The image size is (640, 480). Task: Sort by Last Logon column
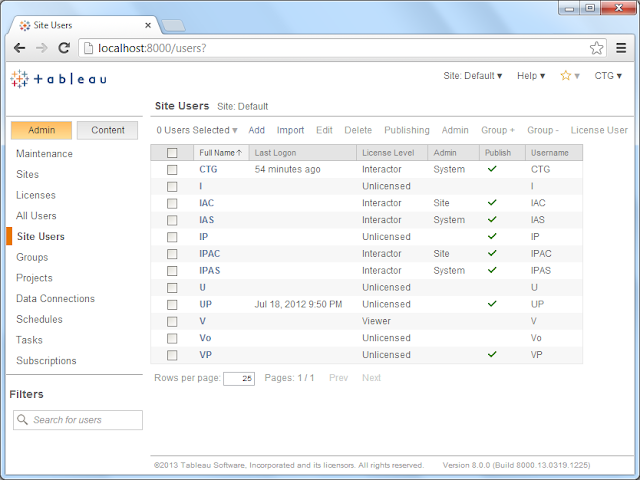[x=302, y=153]
